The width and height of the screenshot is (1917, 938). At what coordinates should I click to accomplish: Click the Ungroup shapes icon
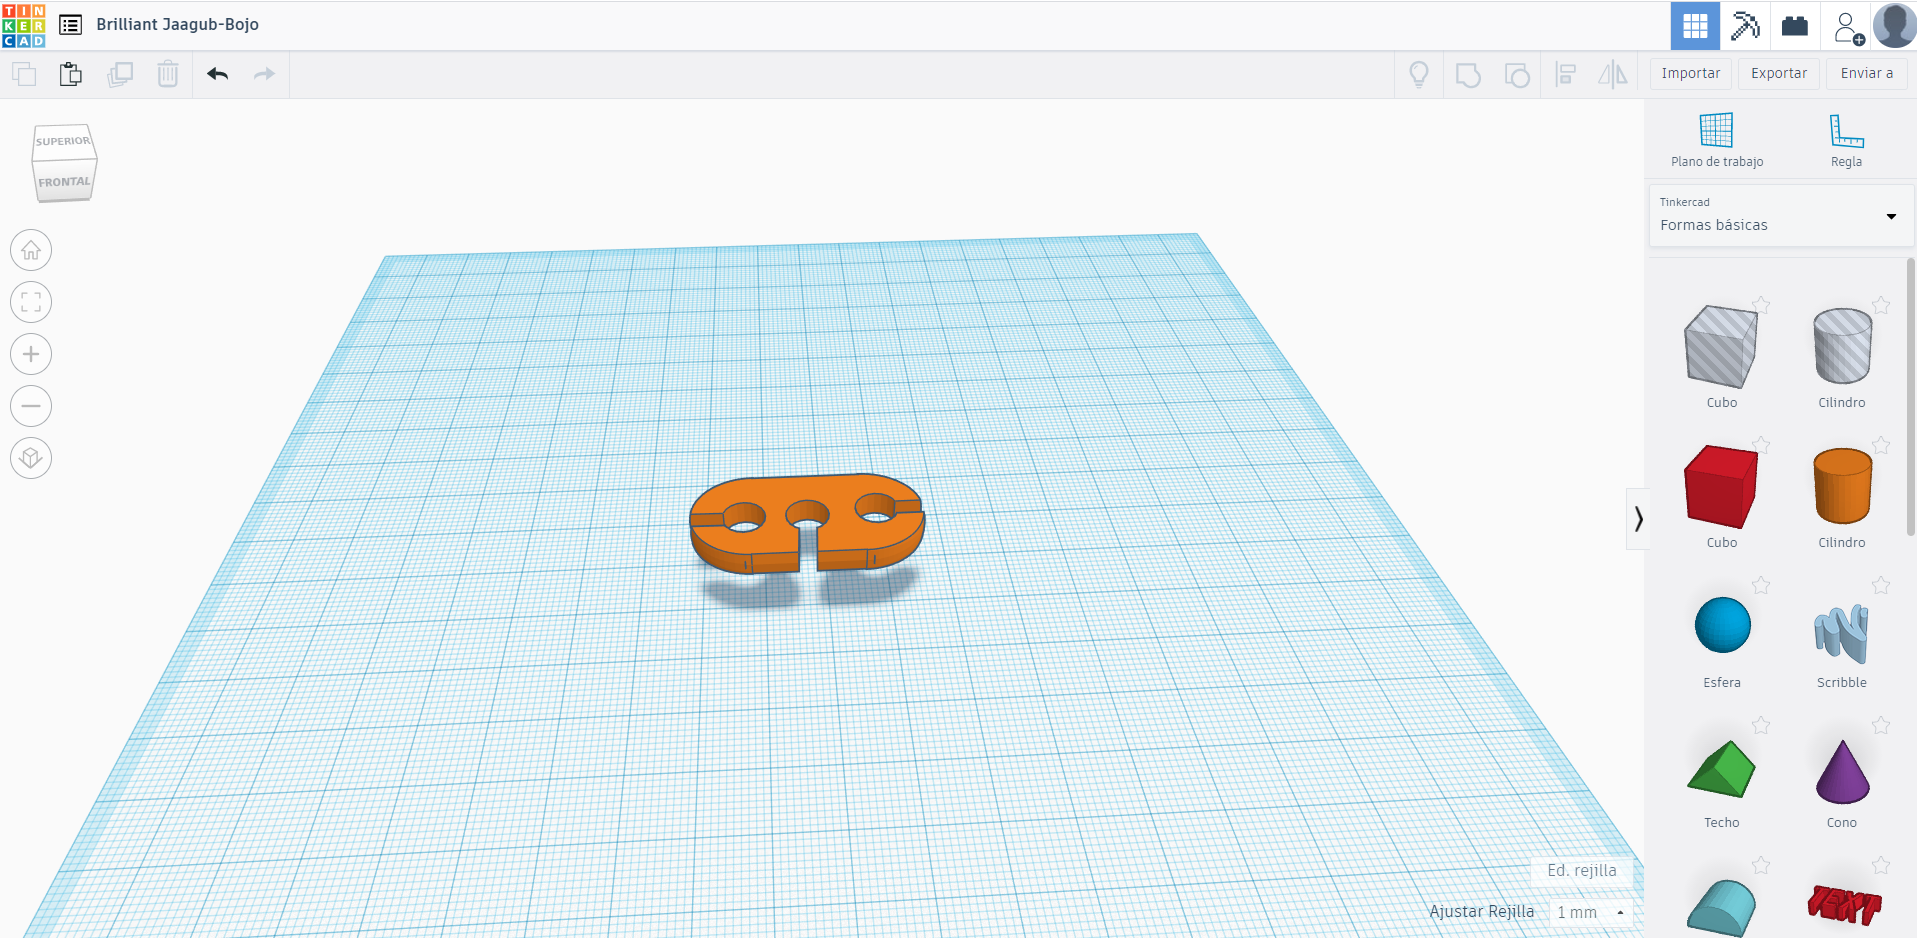[1517, 75]
